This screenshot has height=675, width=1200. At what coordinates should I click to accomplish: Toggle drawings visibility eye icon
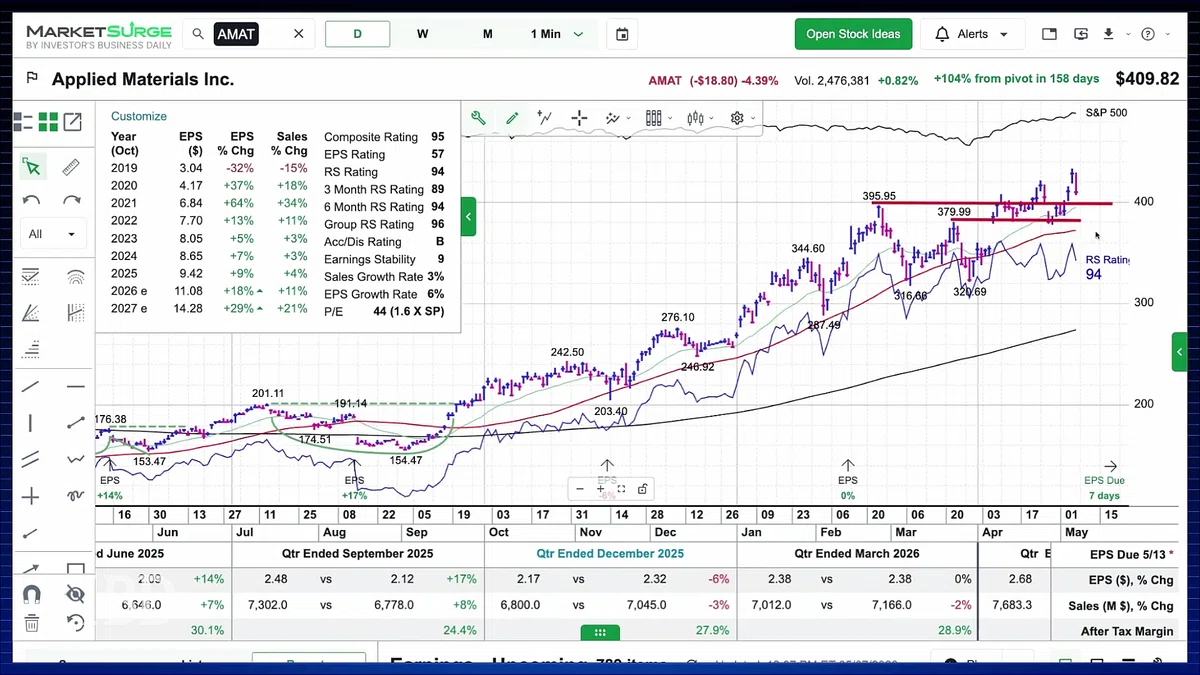point(75,594)
